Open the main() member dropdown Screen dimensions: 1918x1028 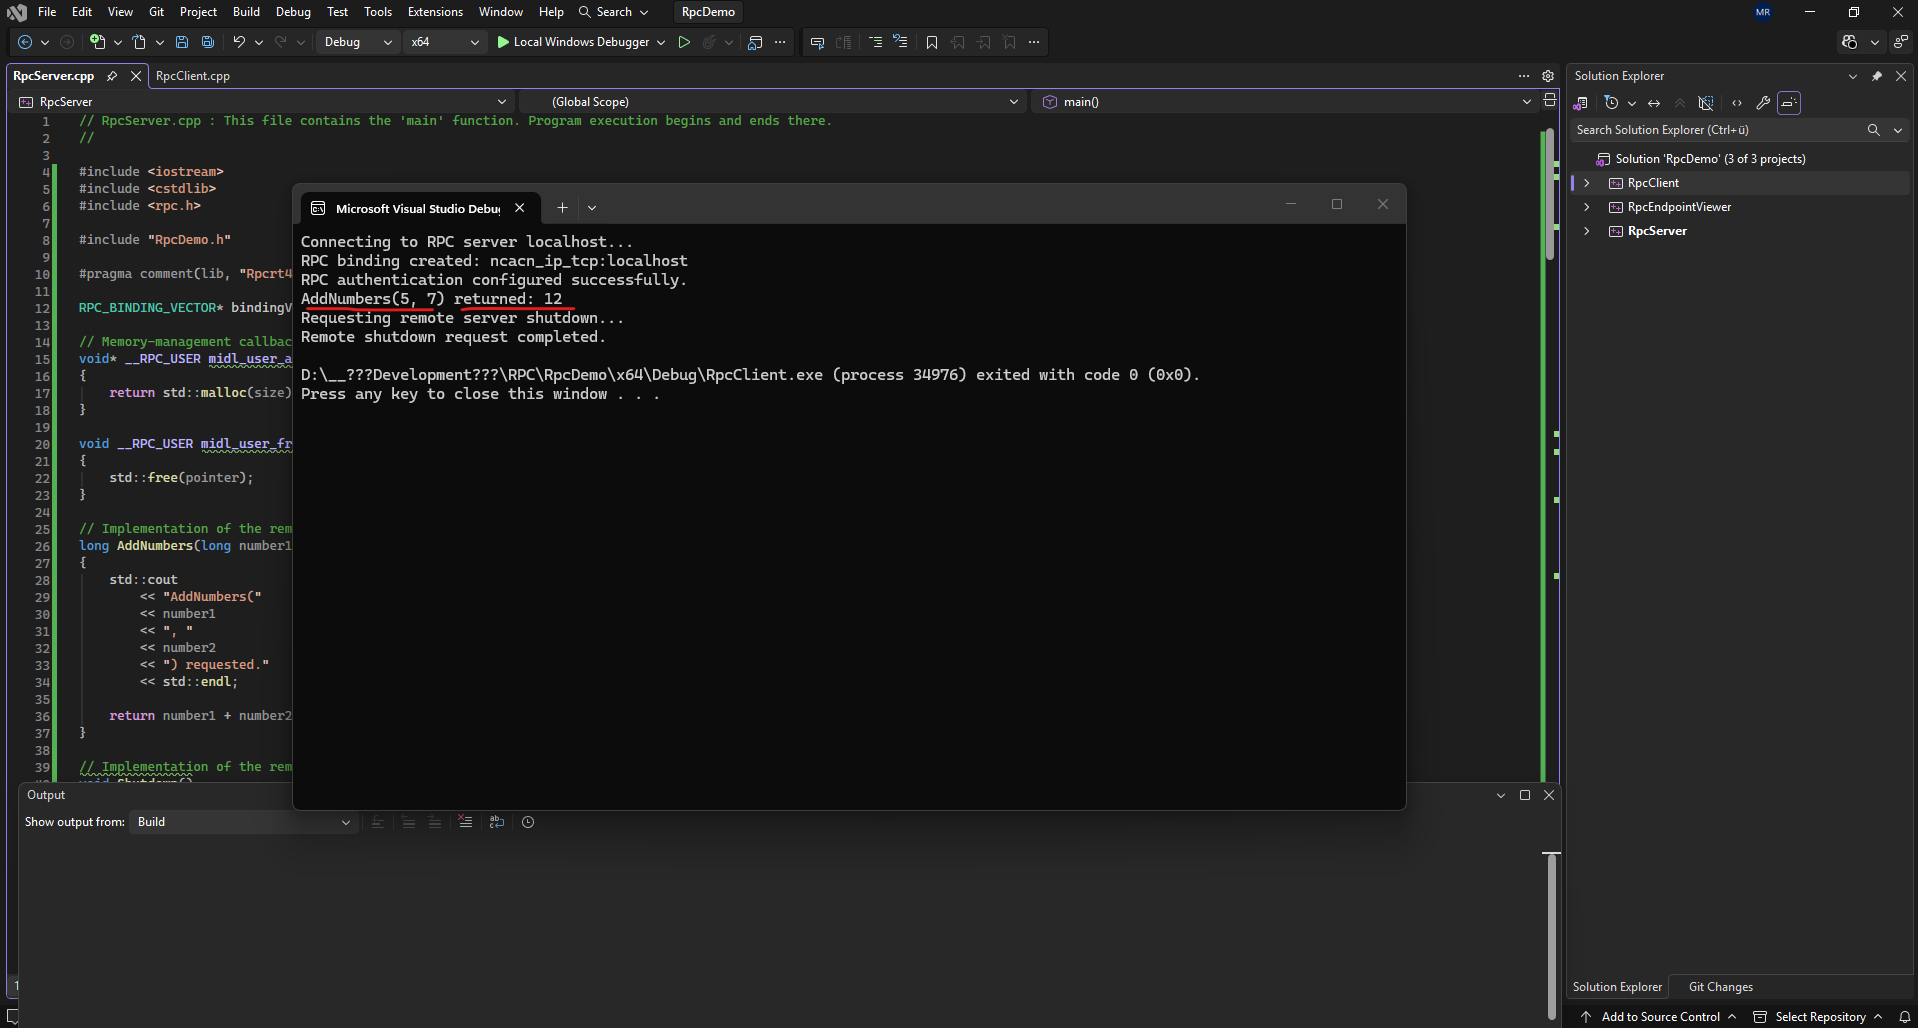pos(1286,102)
